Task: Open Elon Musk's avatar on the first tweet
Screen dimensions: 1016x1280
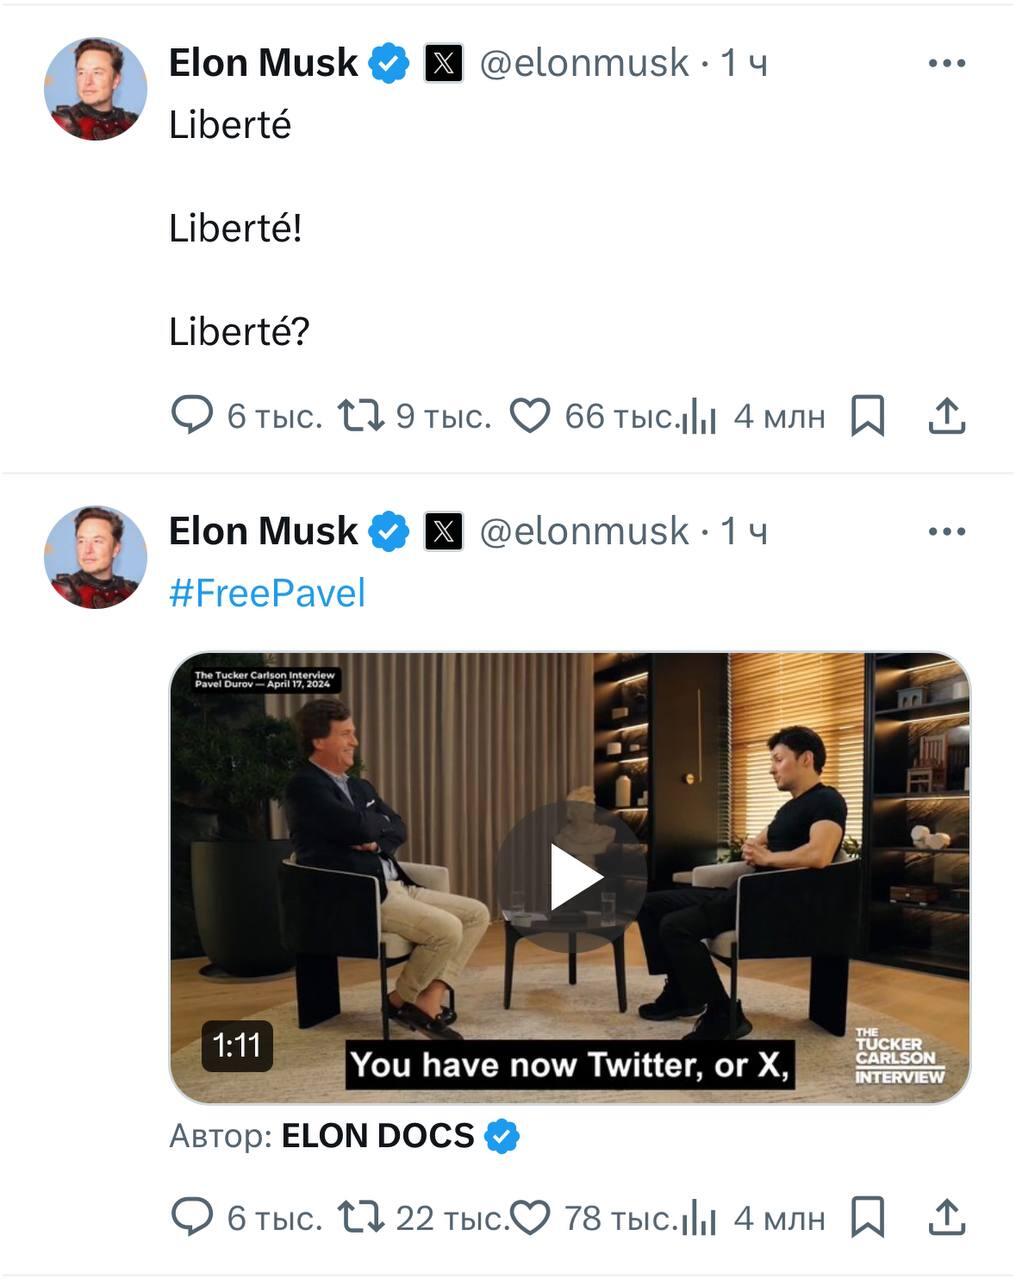Action: [96, 89]
